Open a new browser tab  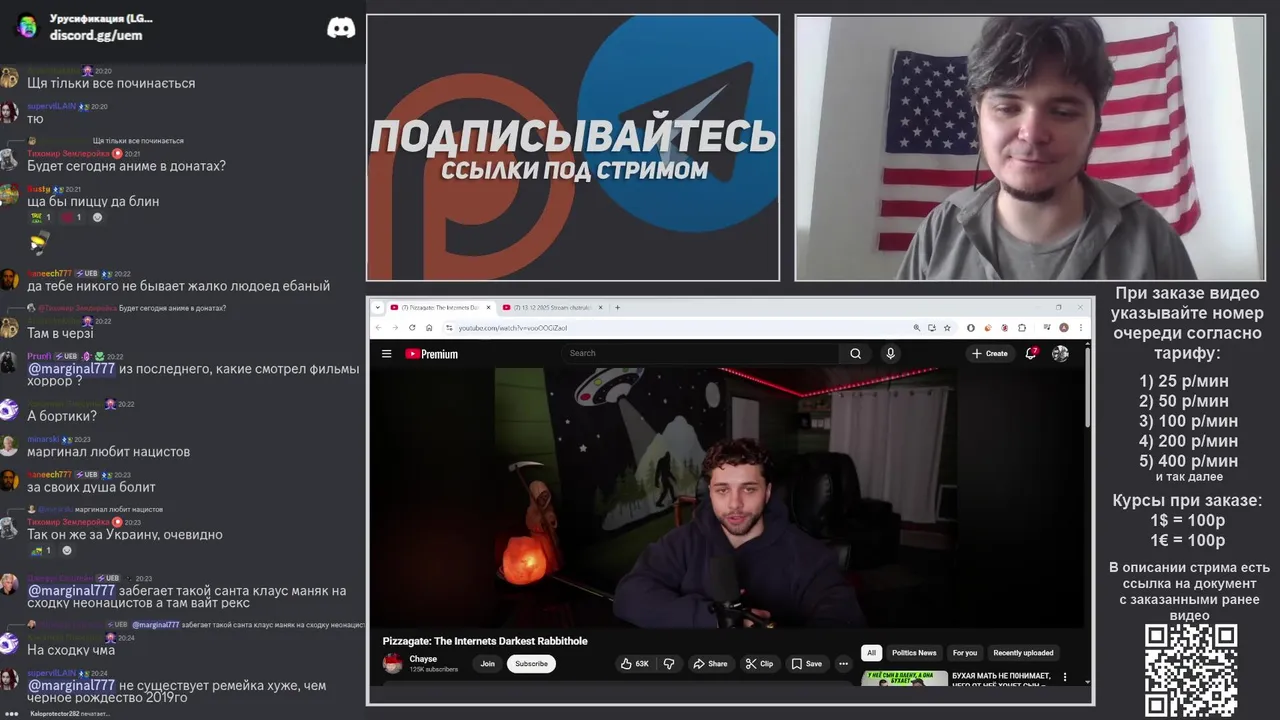[617, 307]
